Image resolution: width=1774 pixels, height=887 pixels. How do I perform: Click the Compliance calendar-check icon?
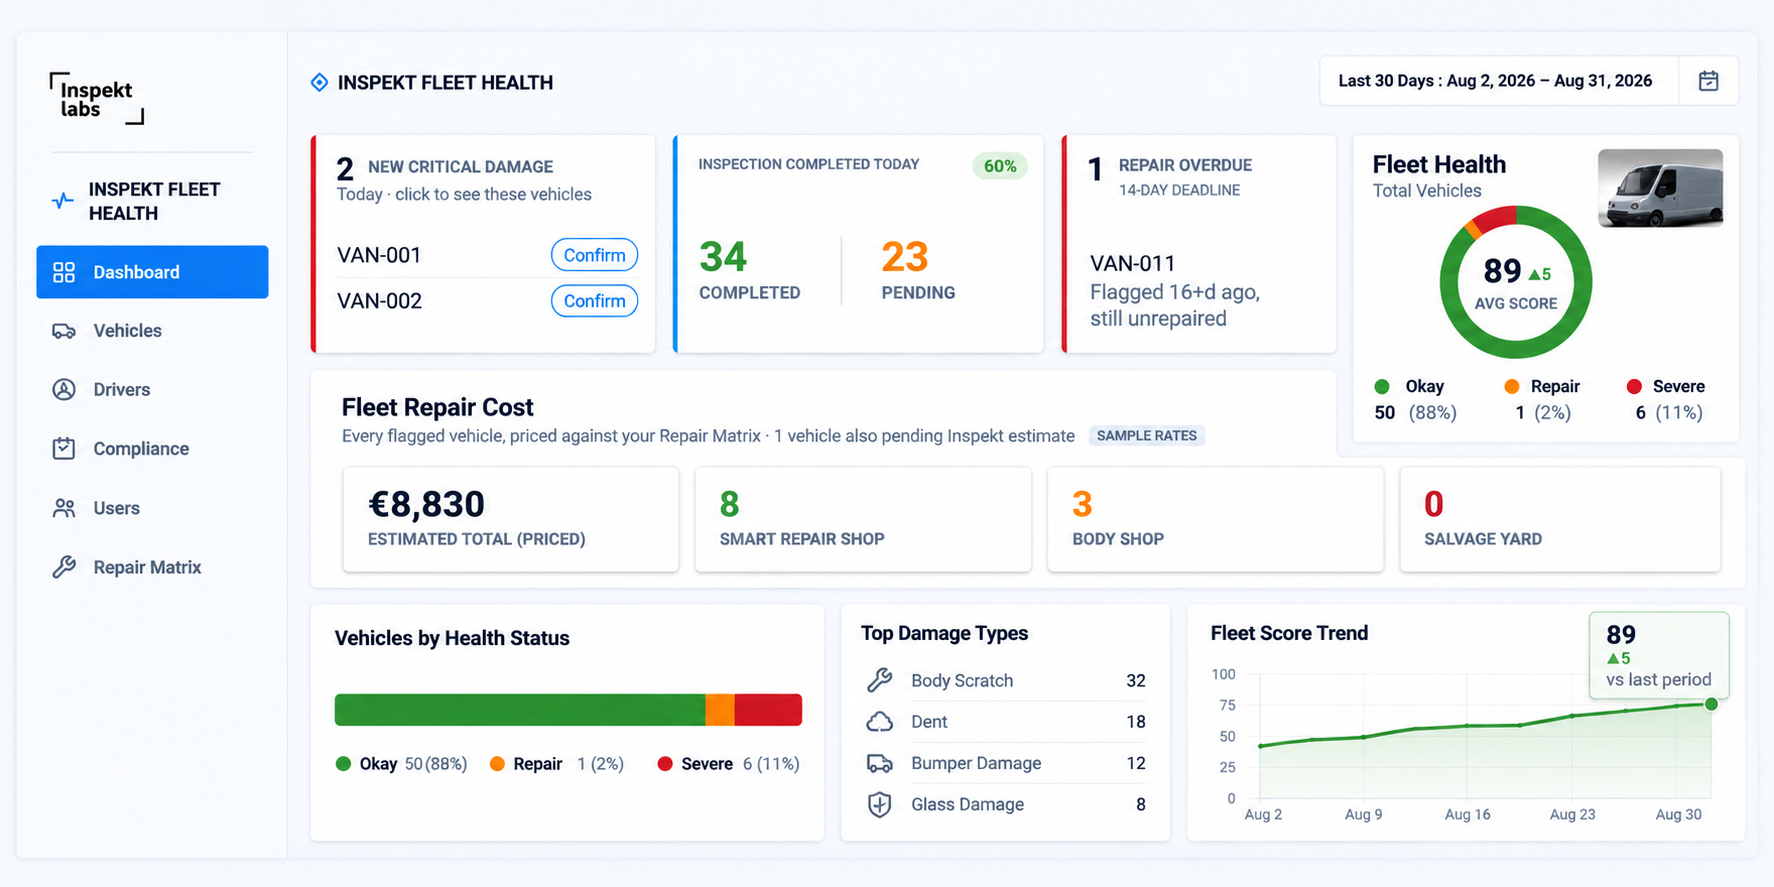(64, 449)
